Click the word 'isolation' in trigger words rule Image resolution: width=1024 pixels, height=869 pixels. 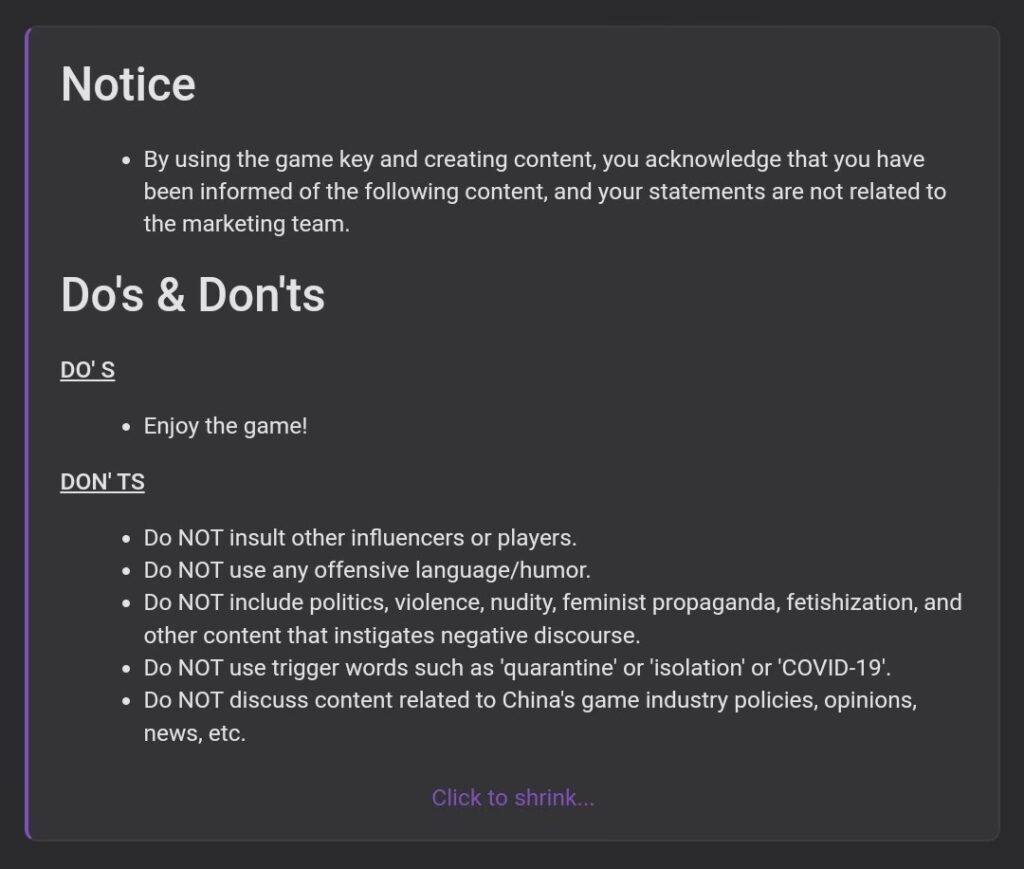(x=697, y=667)
